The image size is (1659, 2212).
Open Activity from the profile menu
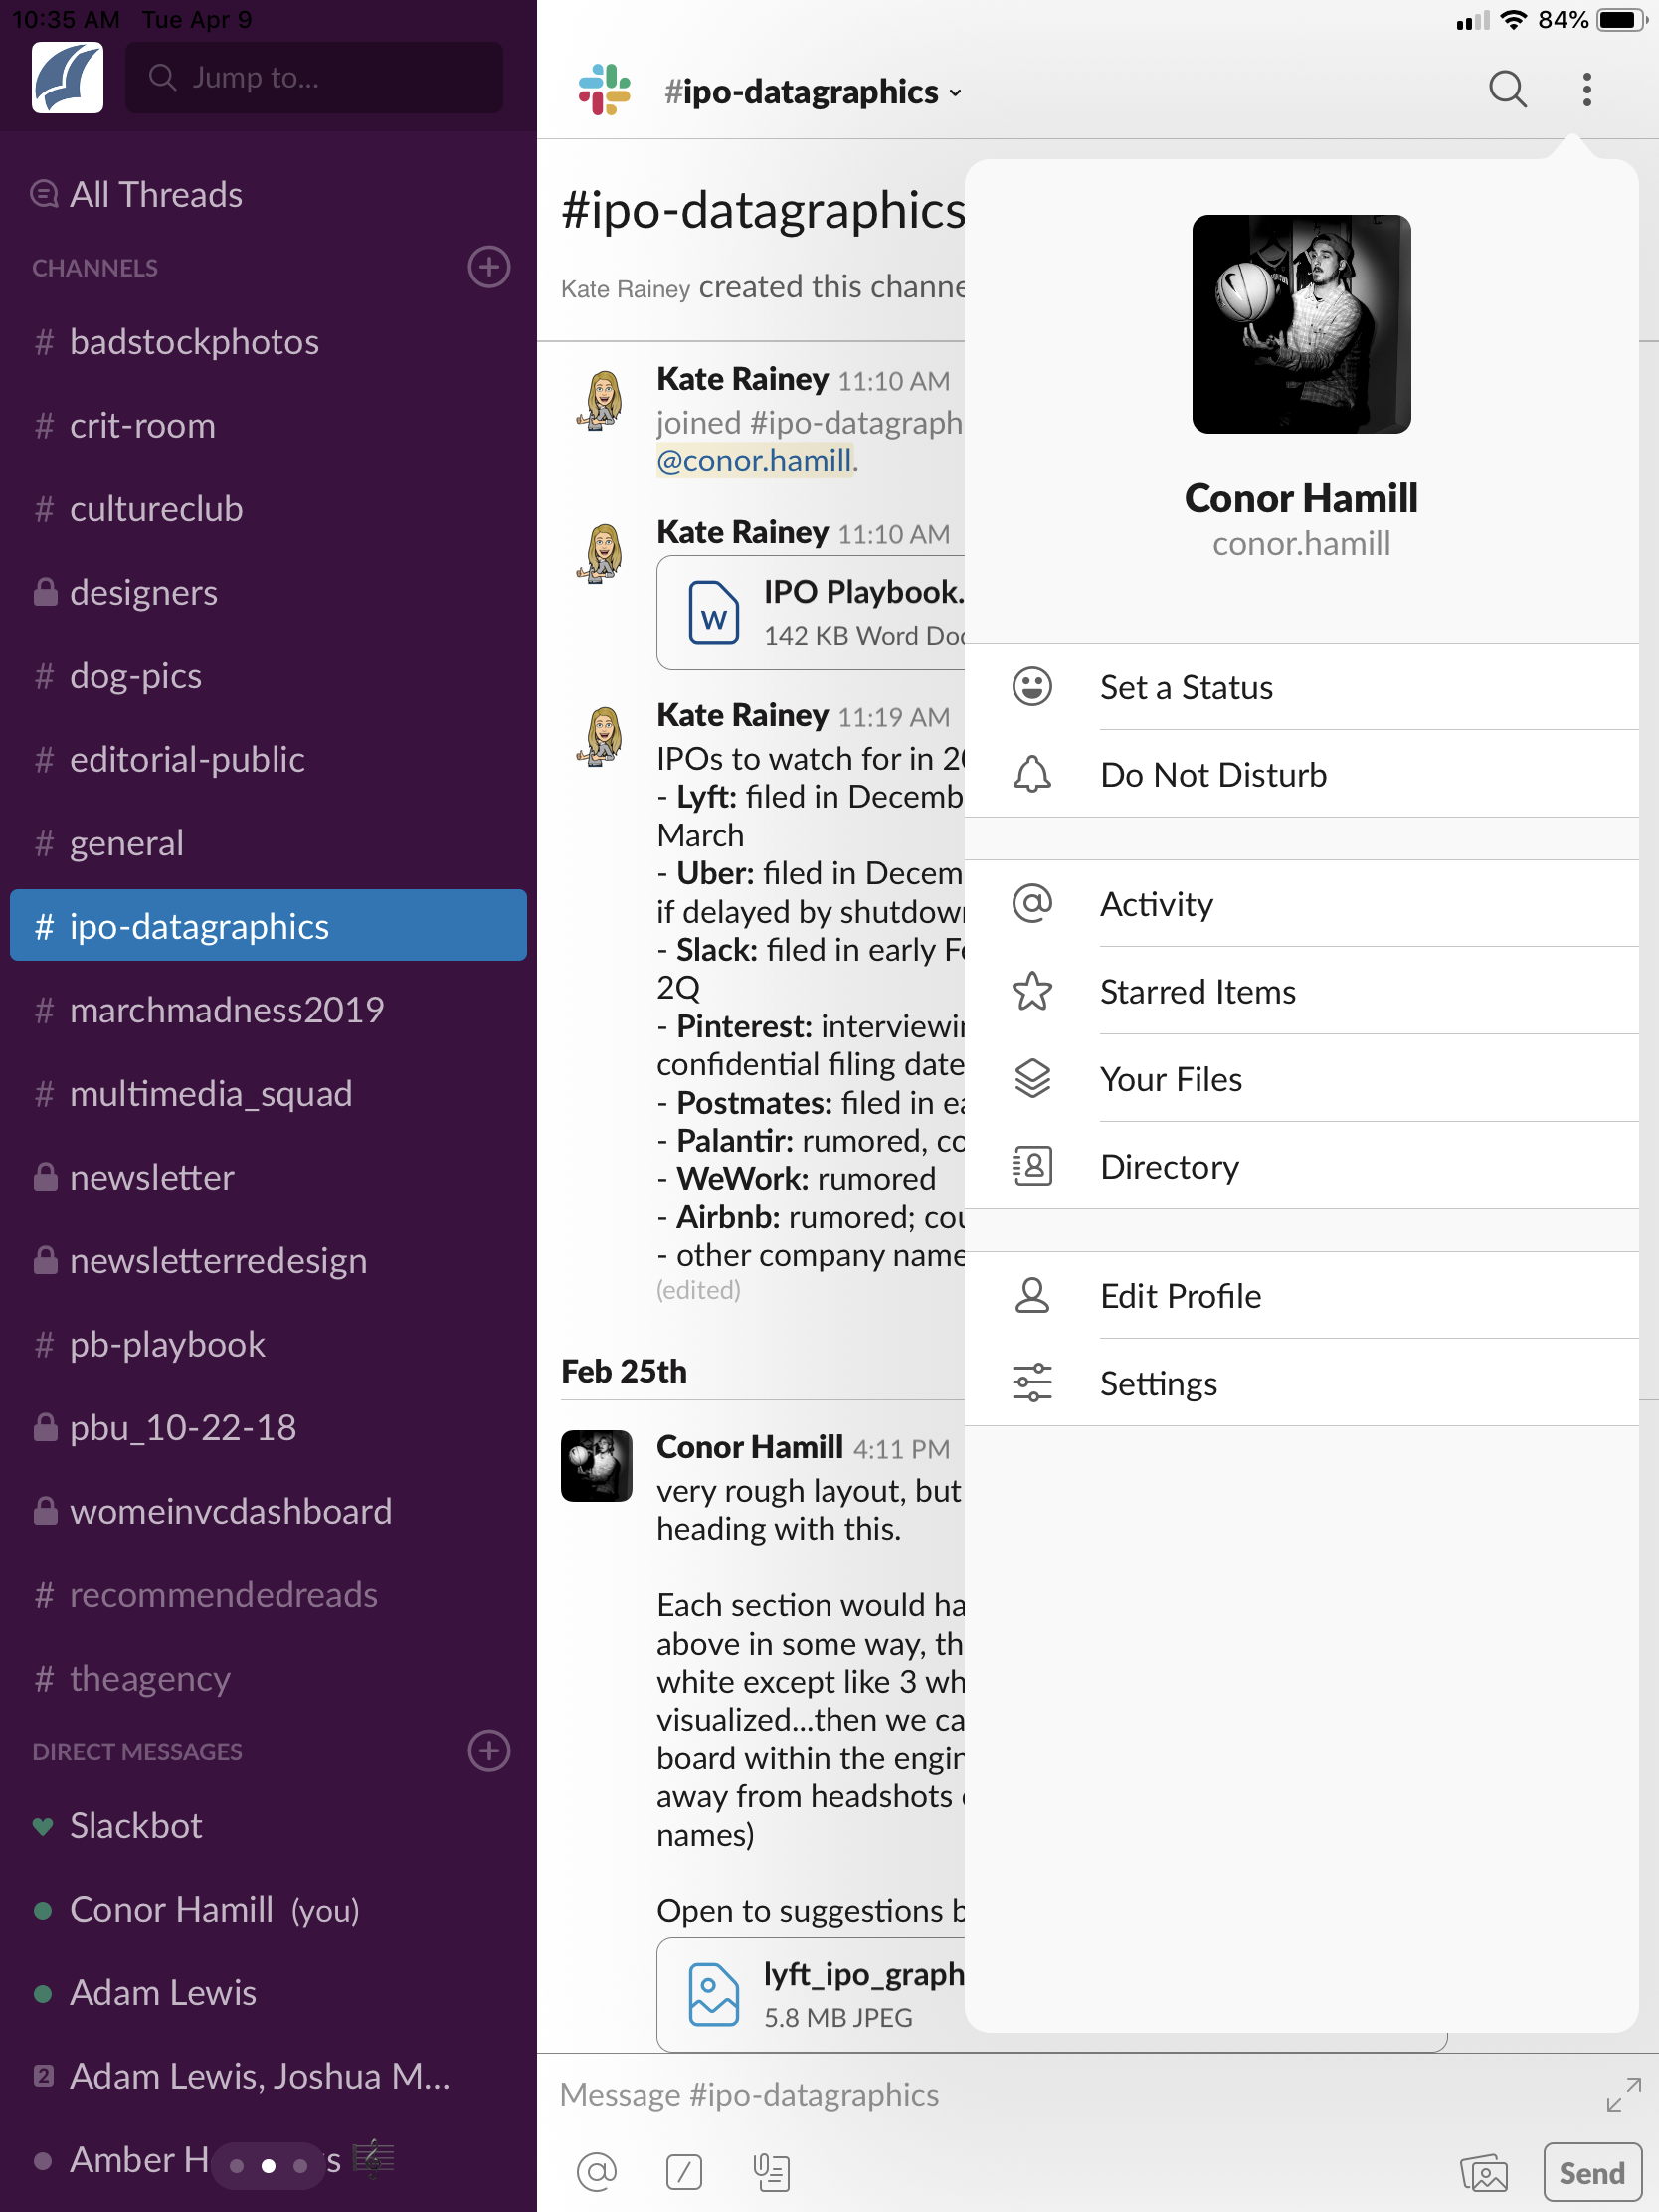click(1301, 903)
